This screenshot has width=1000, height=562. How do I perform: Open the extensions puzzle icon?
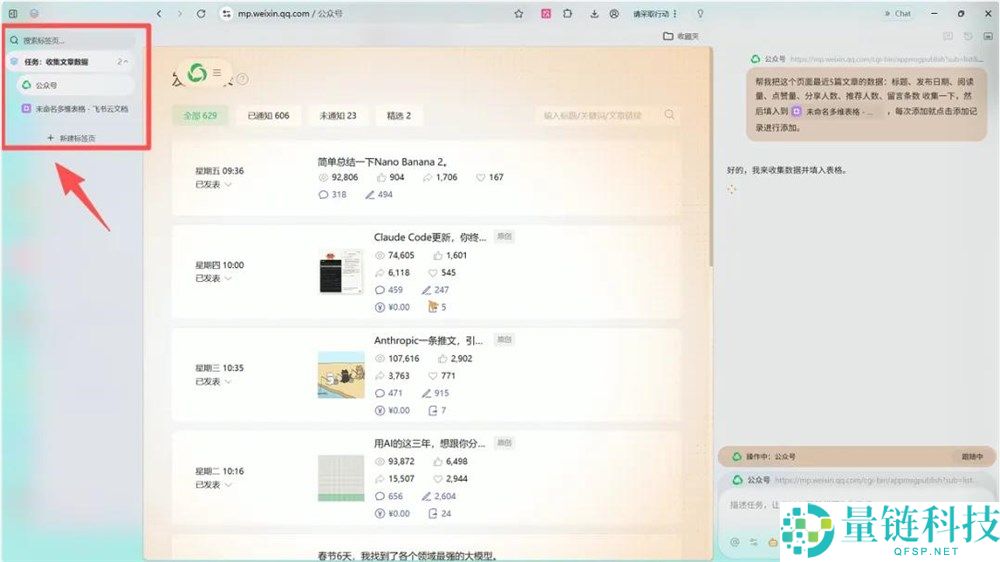click(x=568, y=13)
